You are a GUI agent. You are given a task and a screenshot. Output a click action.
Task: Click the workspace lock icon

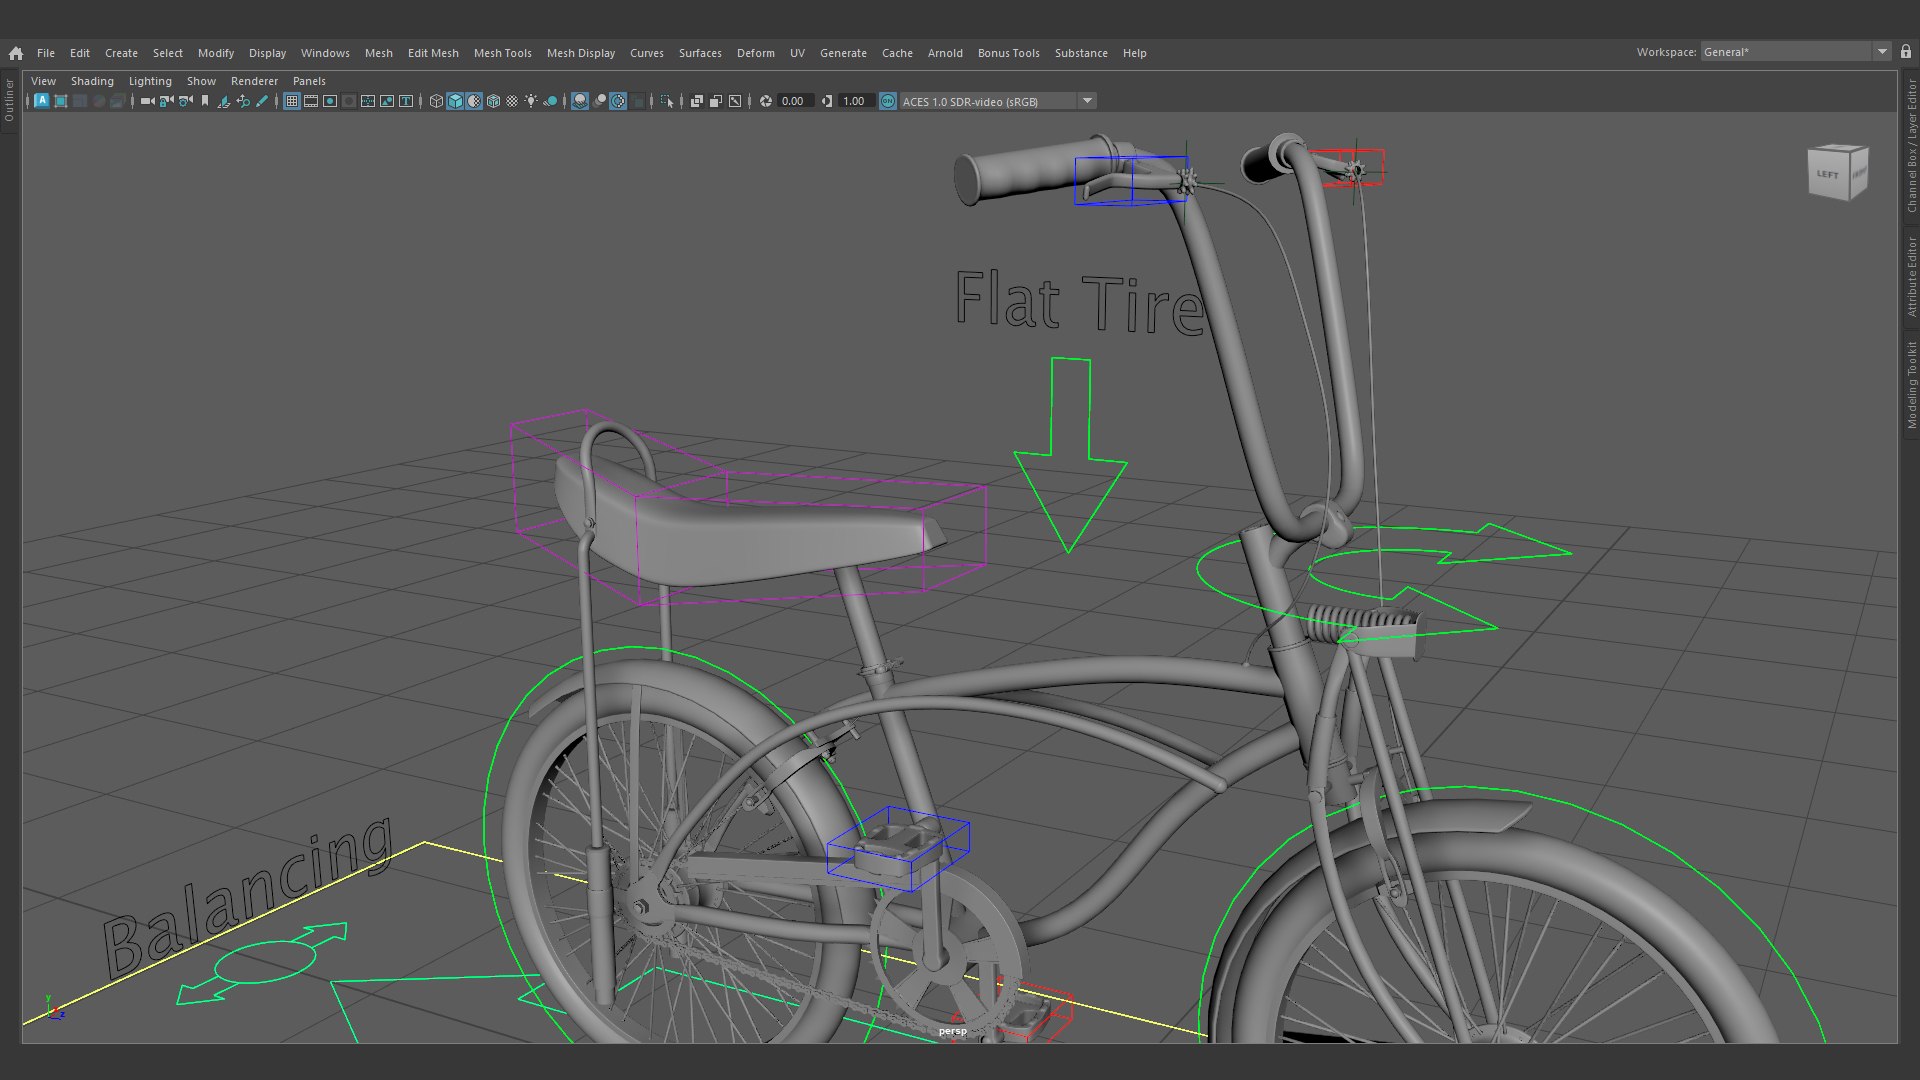[1906, 52]
